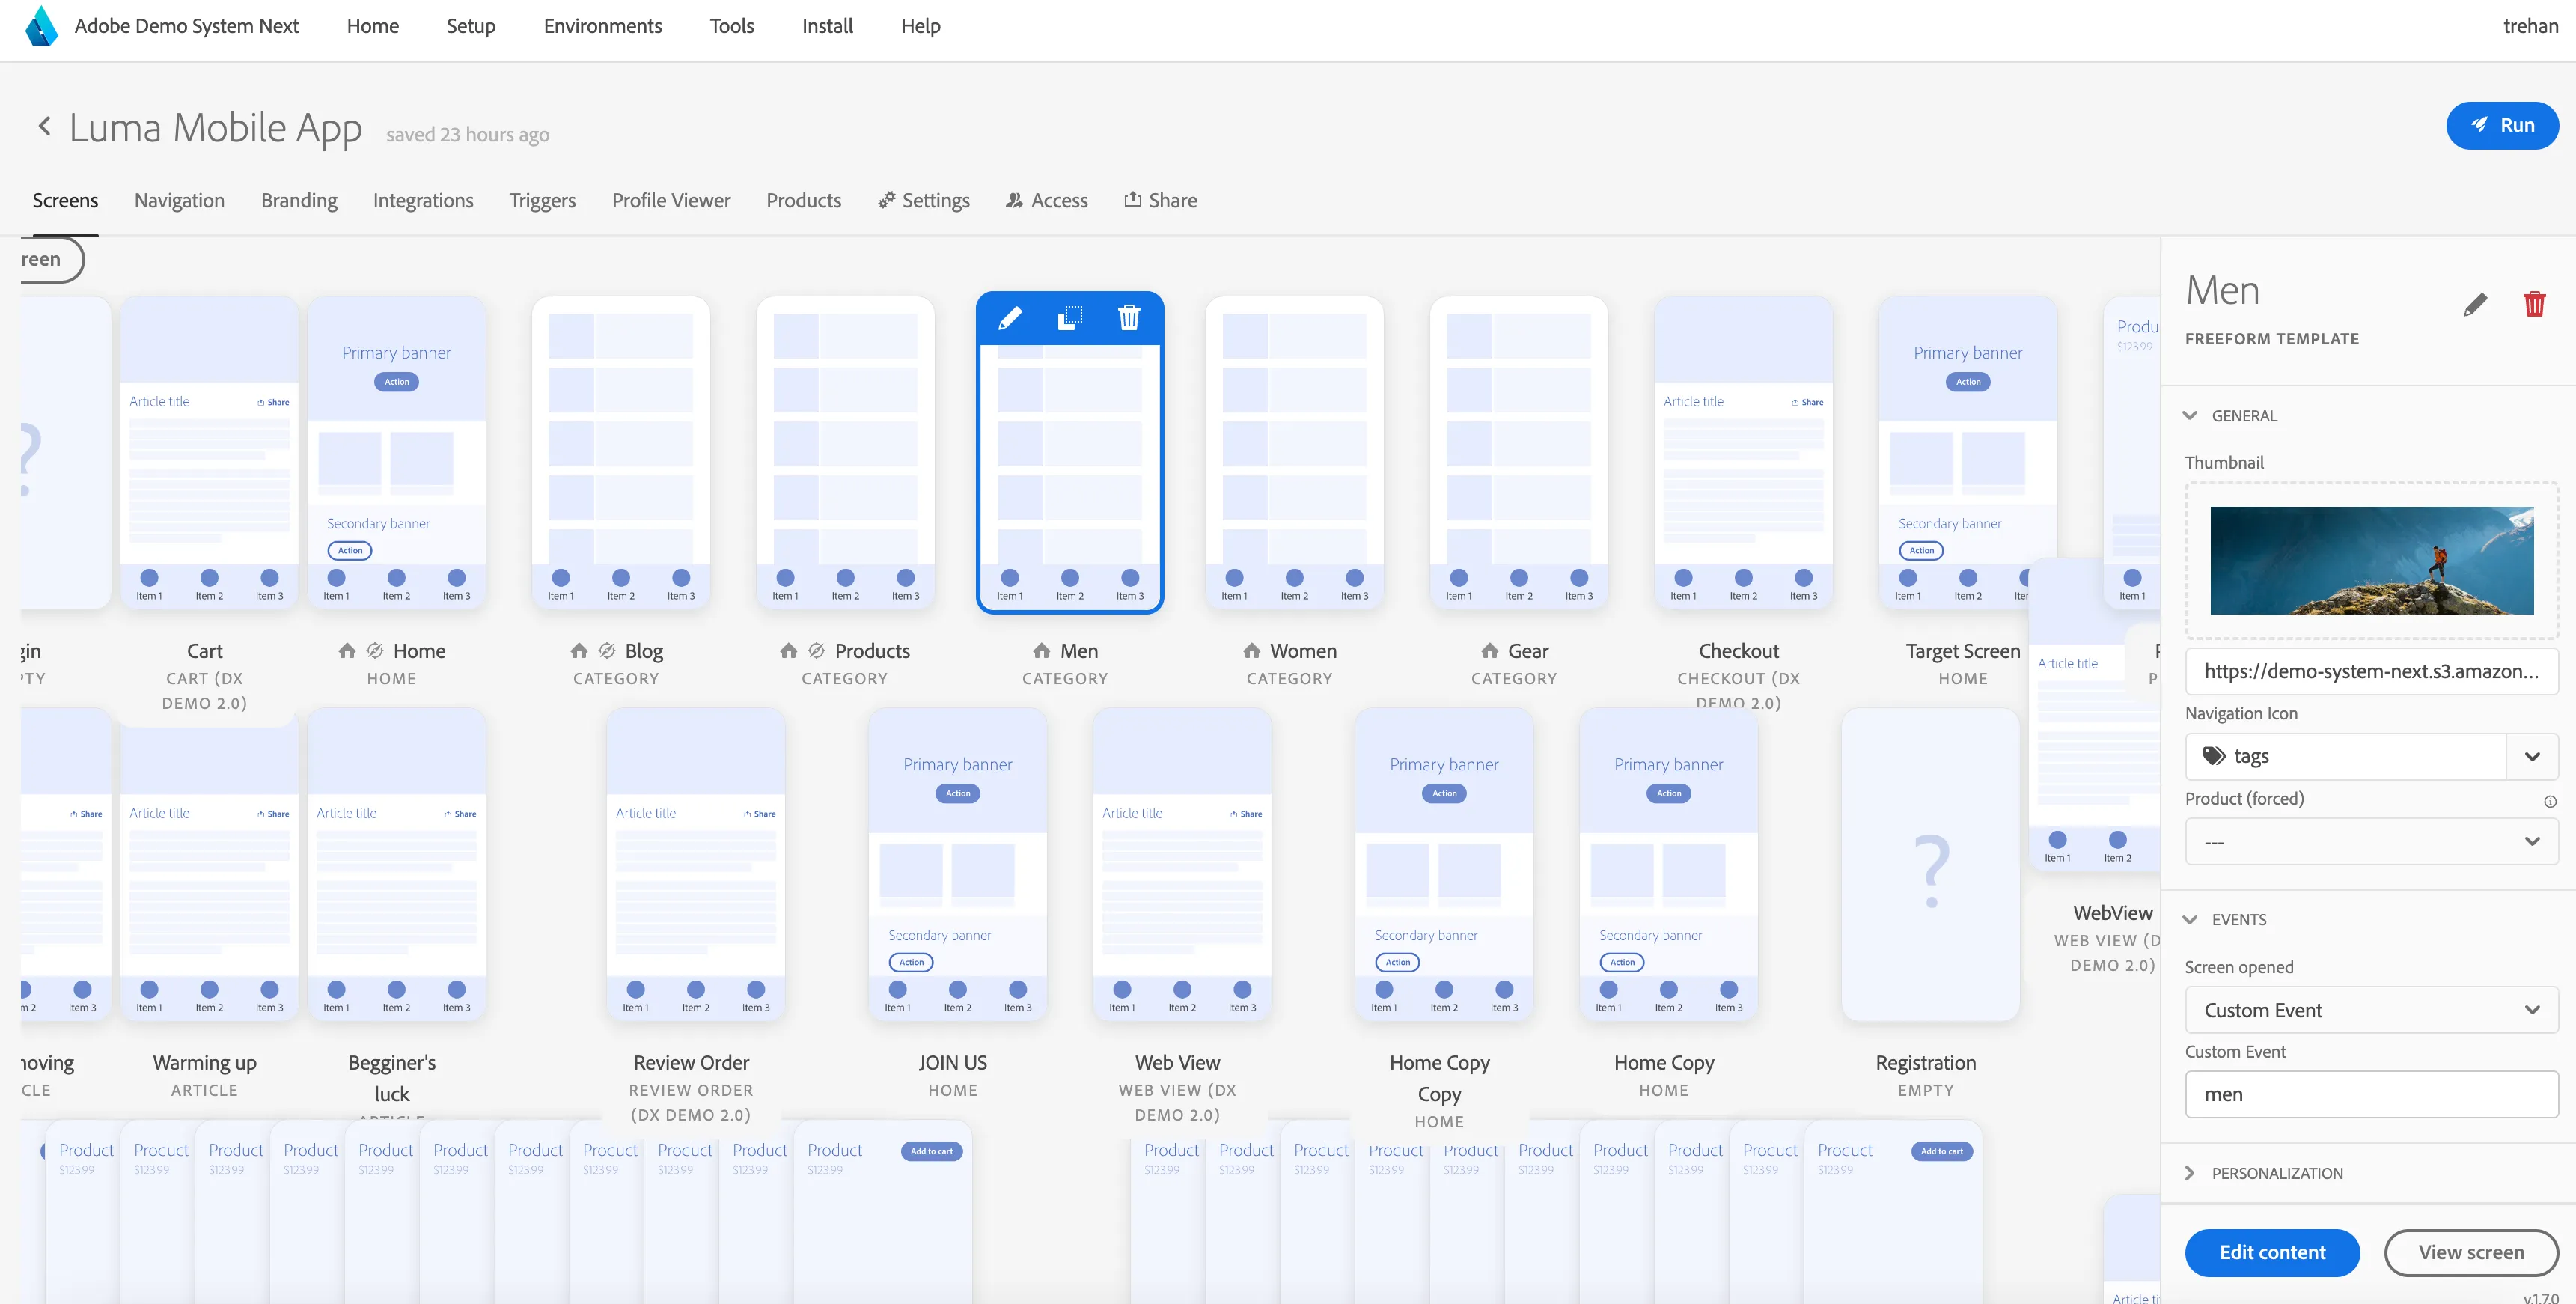Open the Screen opened Custom Event dropdown
2576x1304 pixels.
(x=2371, y=1010)
